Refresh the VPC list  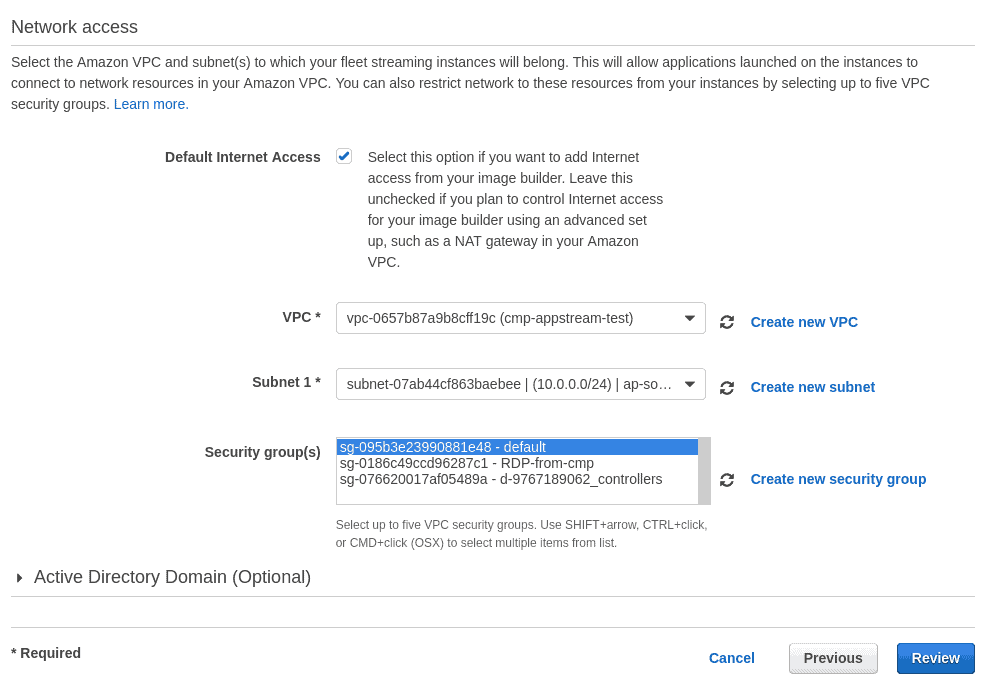[727, 322]
